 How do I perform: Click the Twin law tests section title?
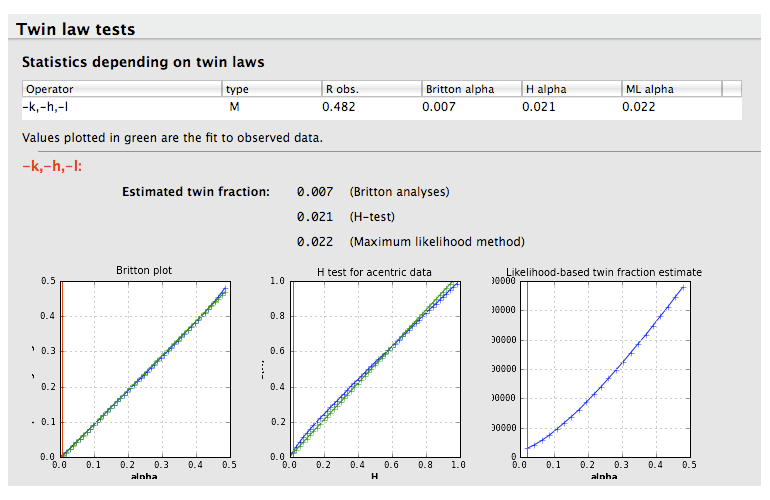(76, 30)
